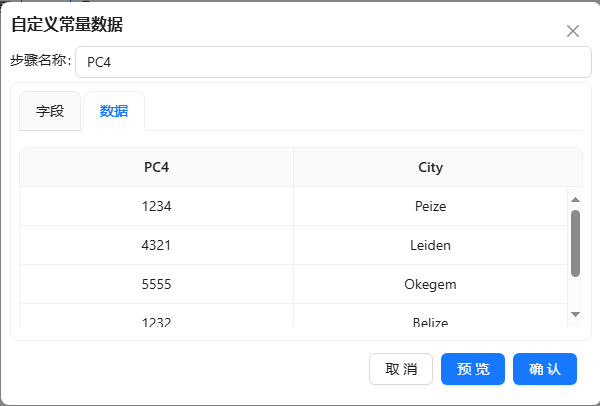Click the 步骤名称 input field

point(327,62)
